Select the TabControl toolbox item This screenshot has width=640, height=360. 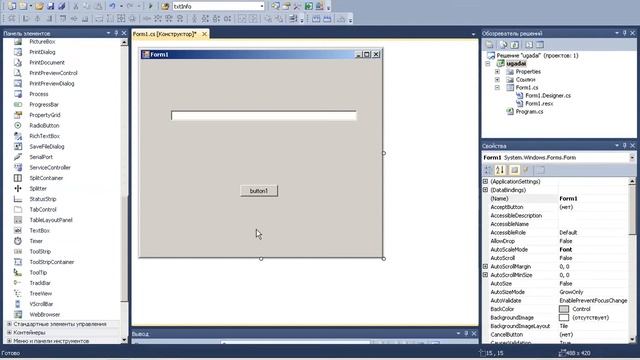point(42,209)
